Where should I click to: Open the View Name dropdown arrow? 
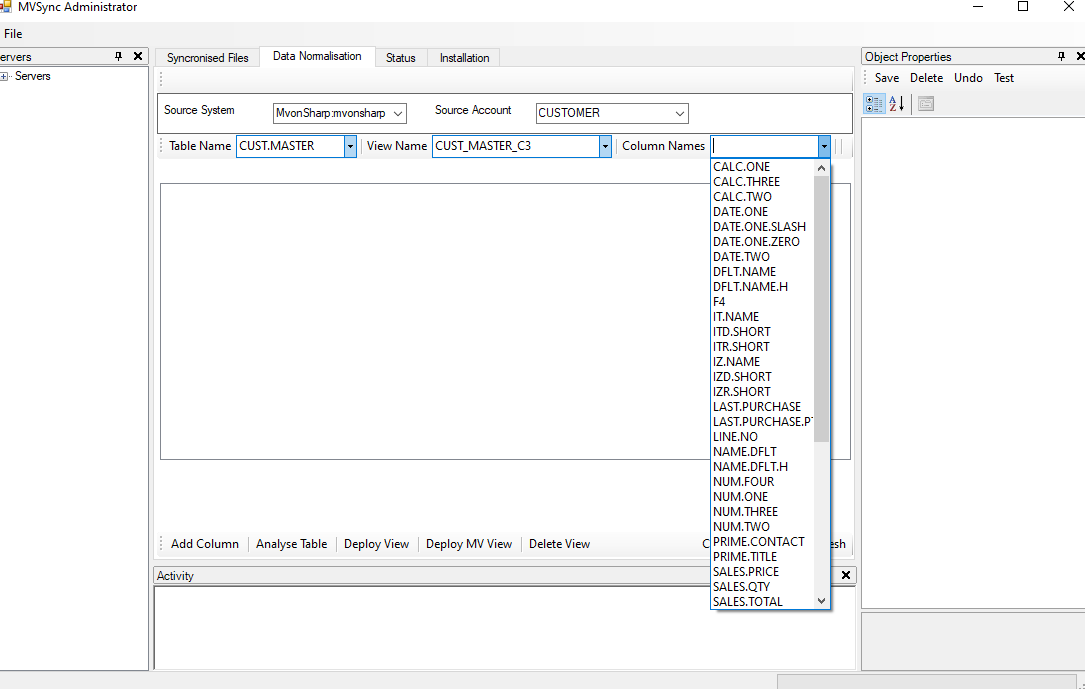pos(605,147)
